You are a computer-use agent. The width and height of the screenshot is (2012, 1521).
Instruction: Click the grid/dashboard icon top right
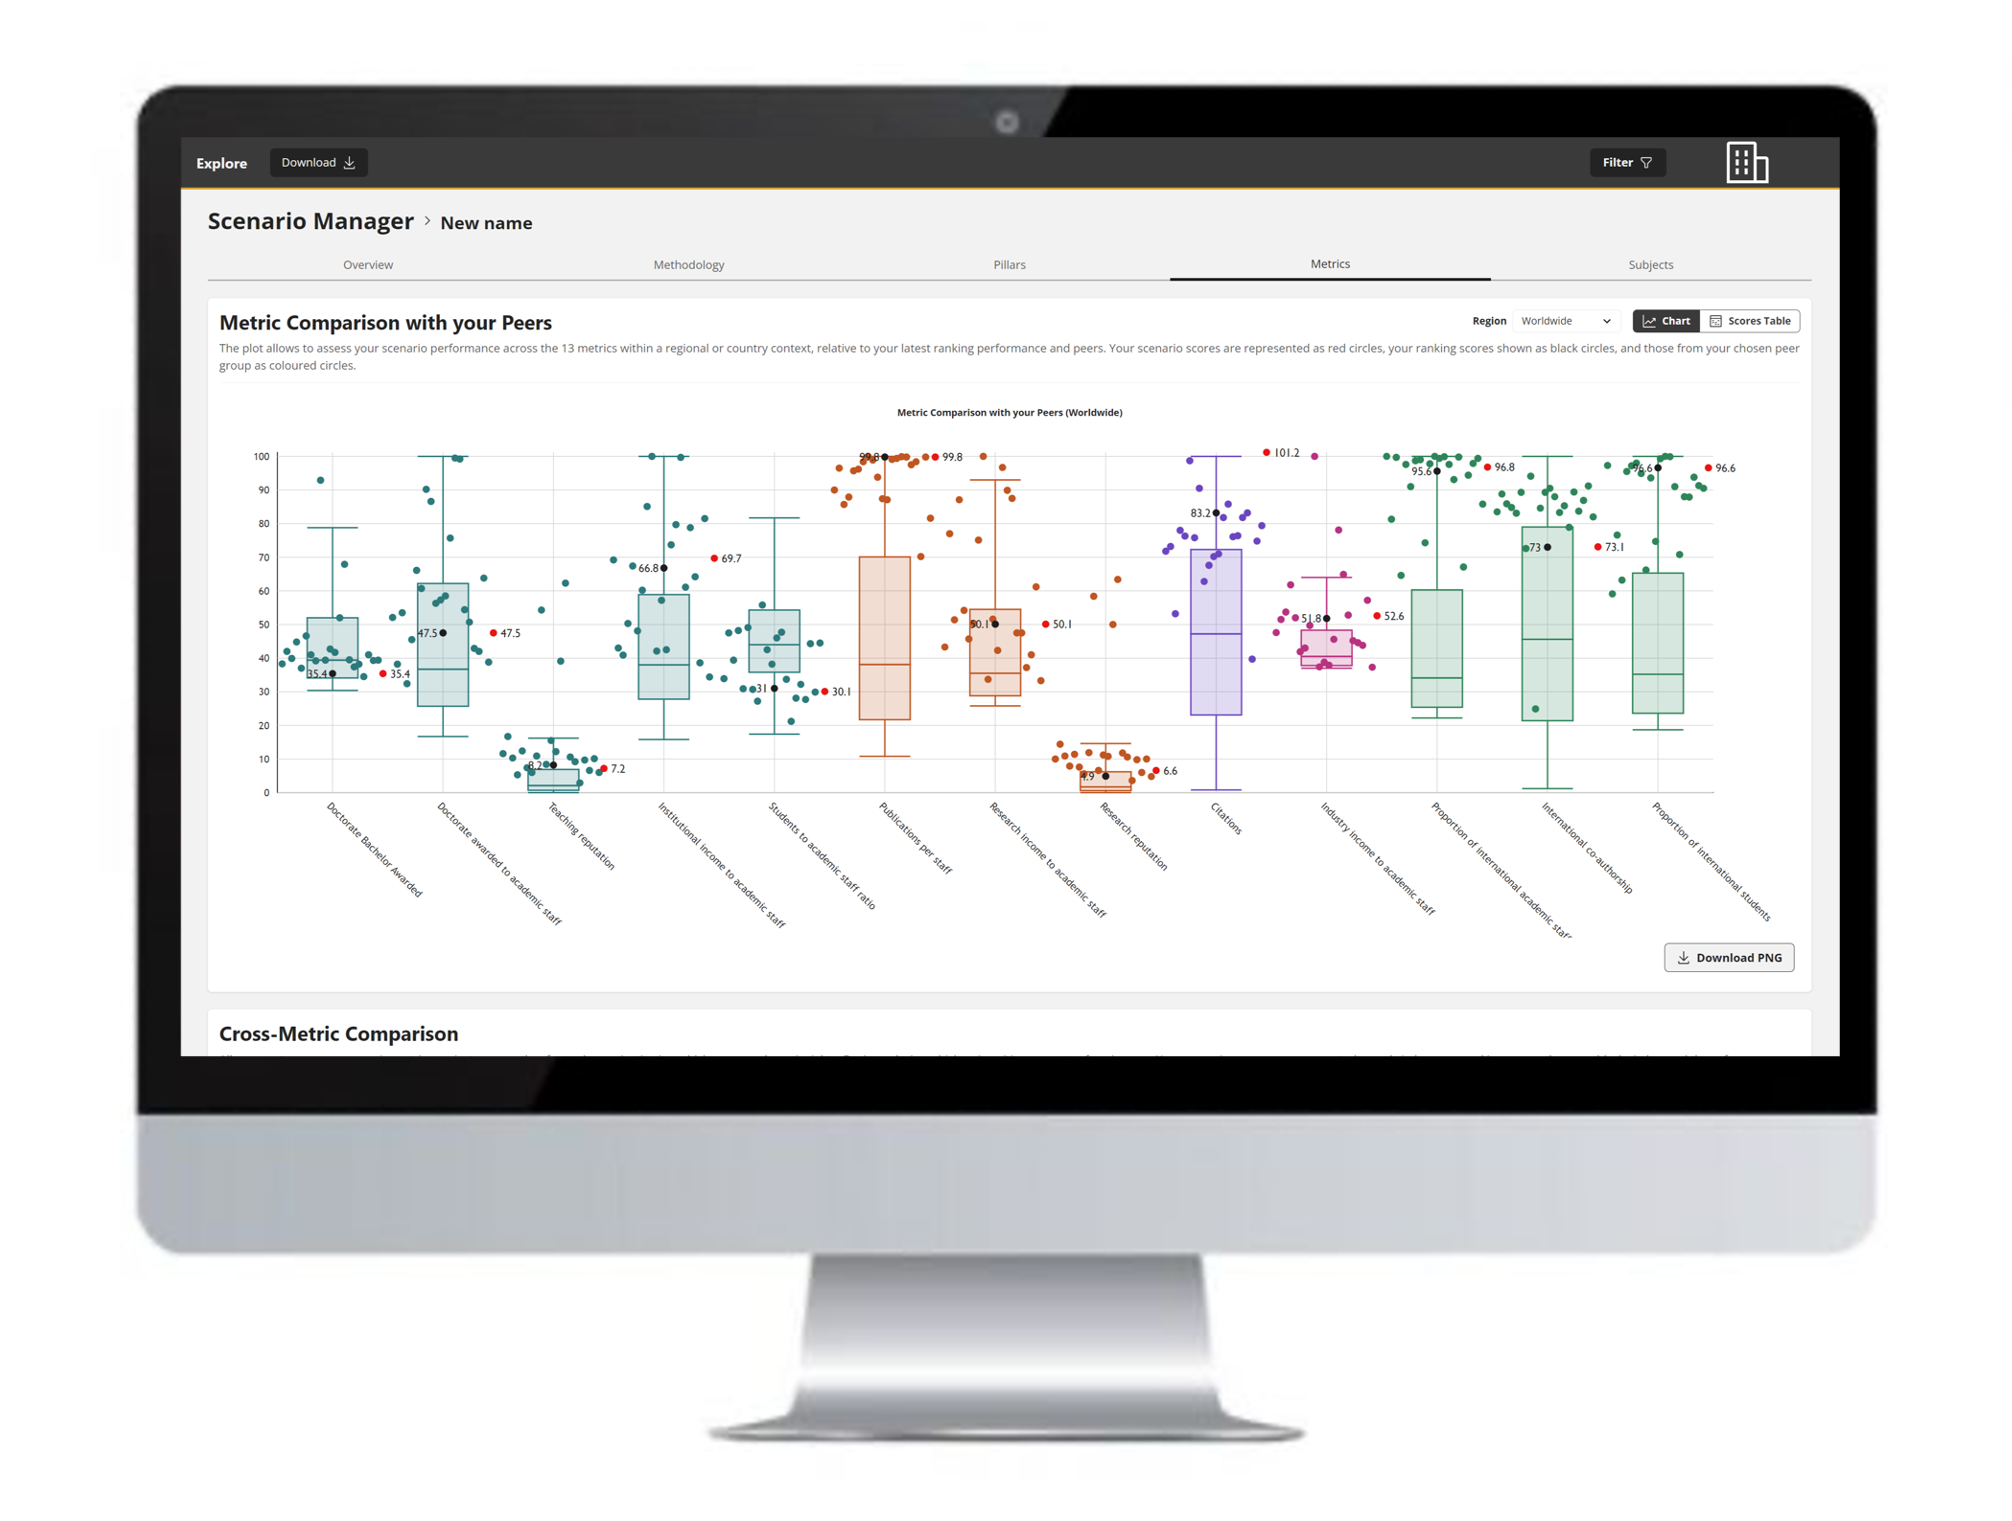click(x=1747, y=161)
